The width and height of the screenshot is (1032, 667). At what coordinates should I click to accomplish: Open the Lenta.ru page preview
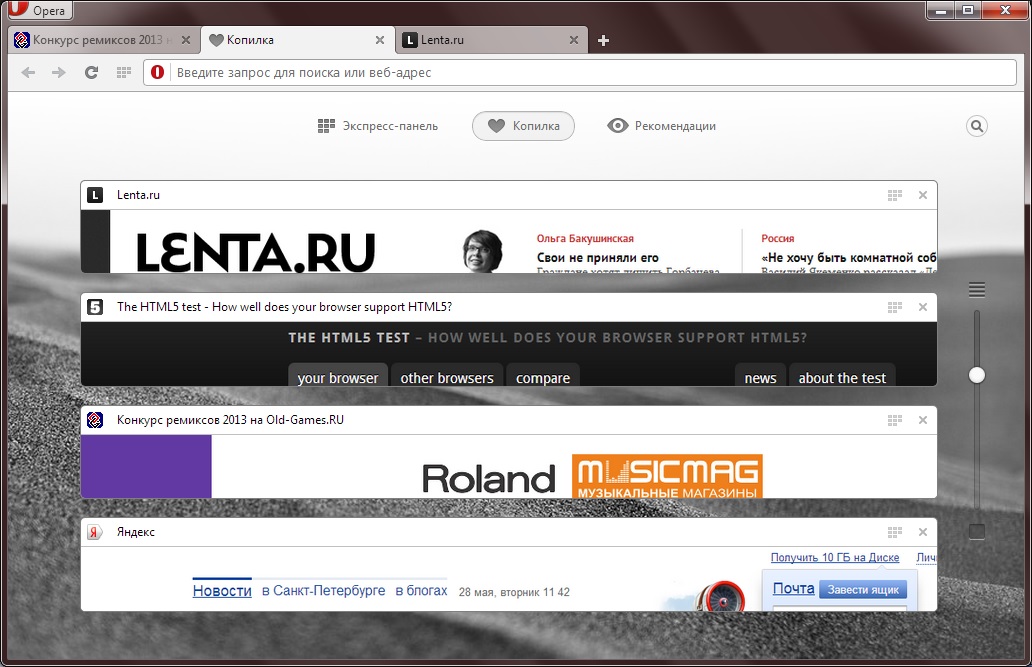pyautogui.click(x=509, y=241)
